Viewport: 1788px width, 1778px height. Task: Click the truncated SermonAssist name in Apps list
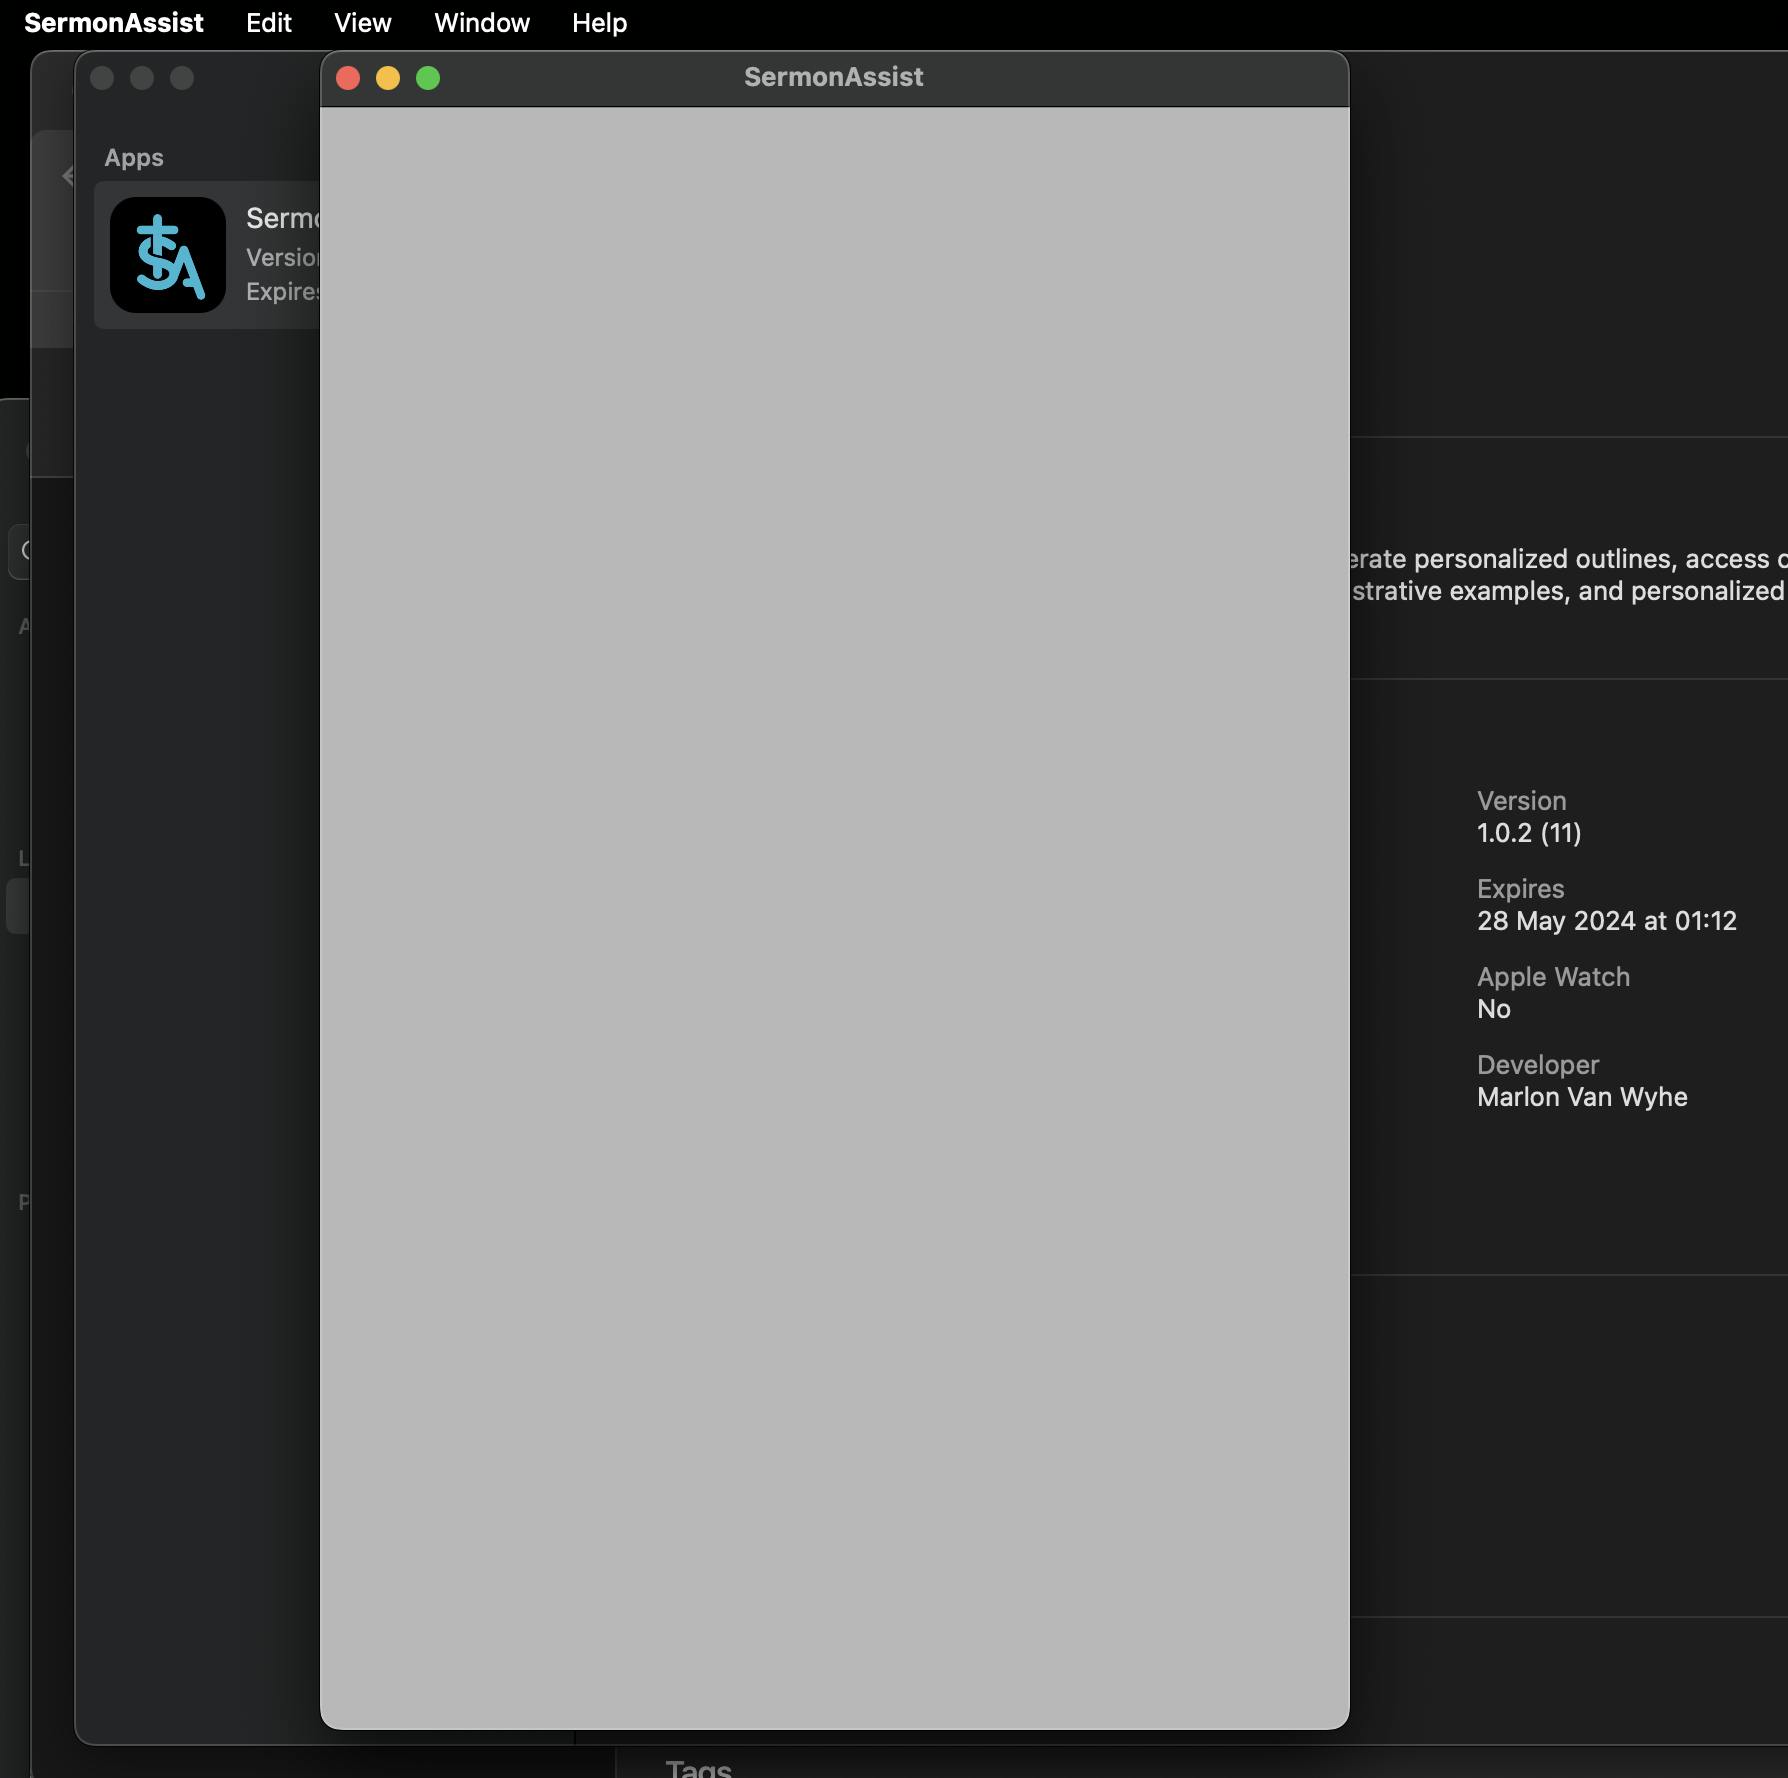(282, 218)
